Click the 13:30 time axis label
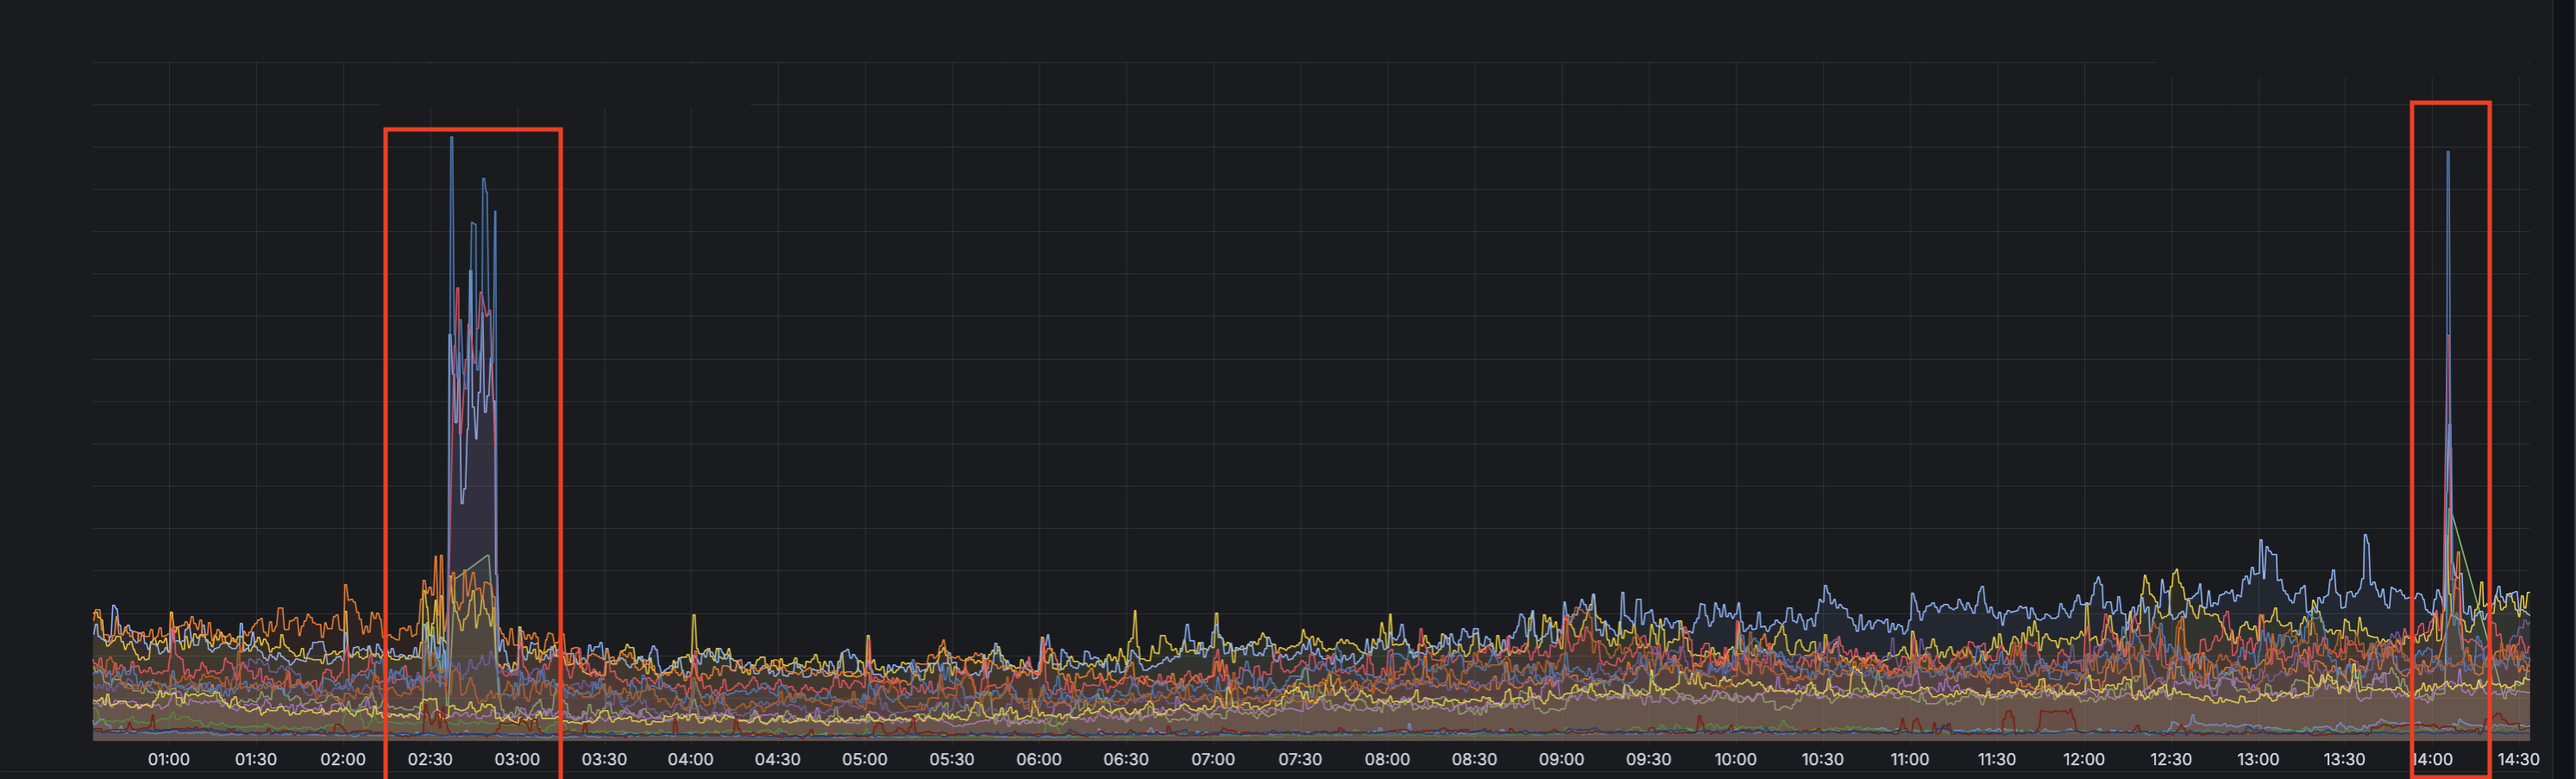2576x779 pixels. coord(2345,759)
